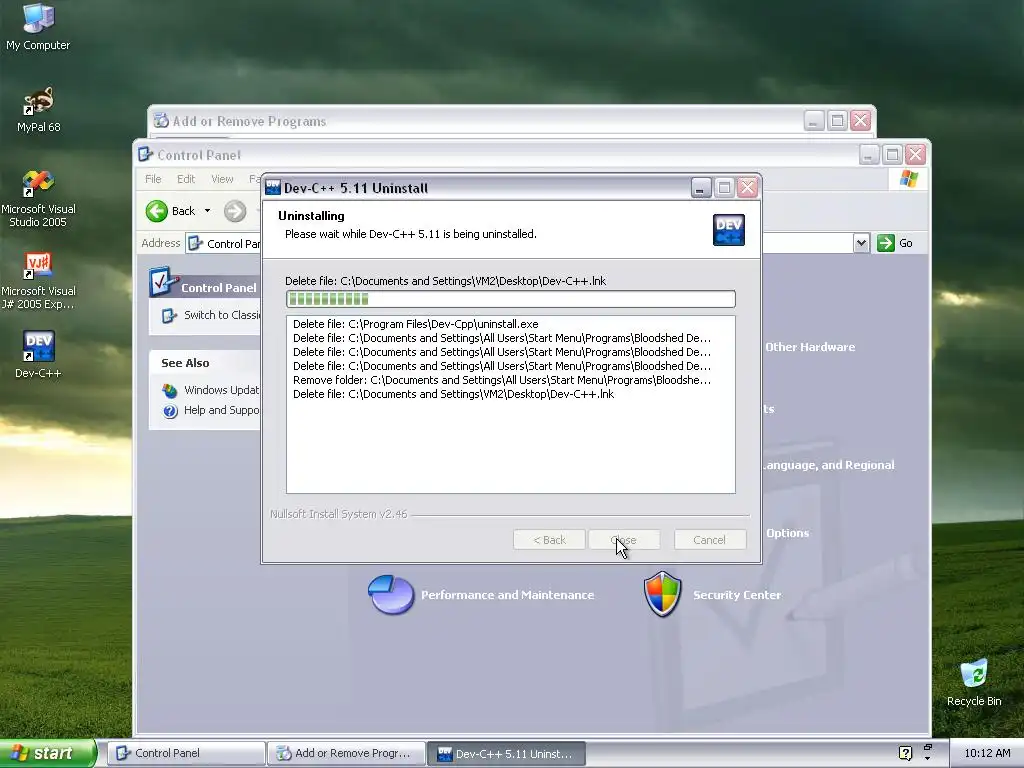Click the Switch to Classic View link
The image size is (1024, 768).
click(221, 315)
